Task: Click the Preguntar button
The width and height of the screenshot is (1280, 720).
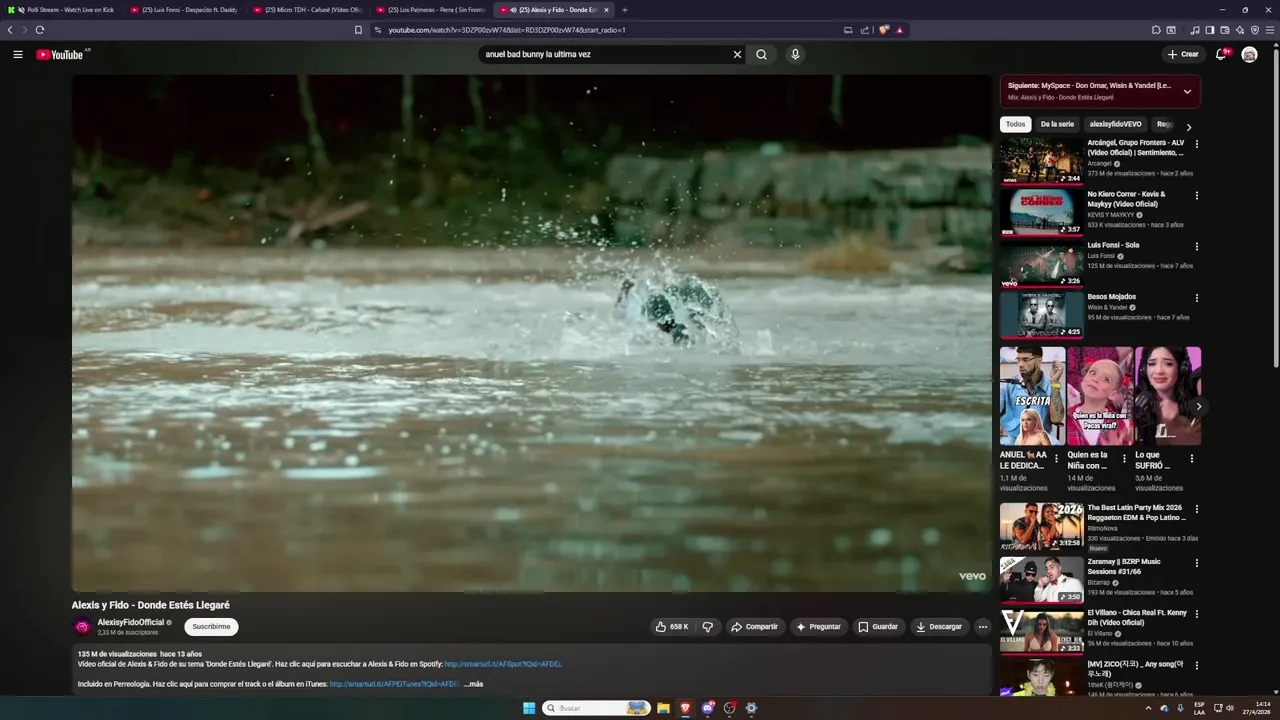Action: pyautogui.click(x=818, y=627)
